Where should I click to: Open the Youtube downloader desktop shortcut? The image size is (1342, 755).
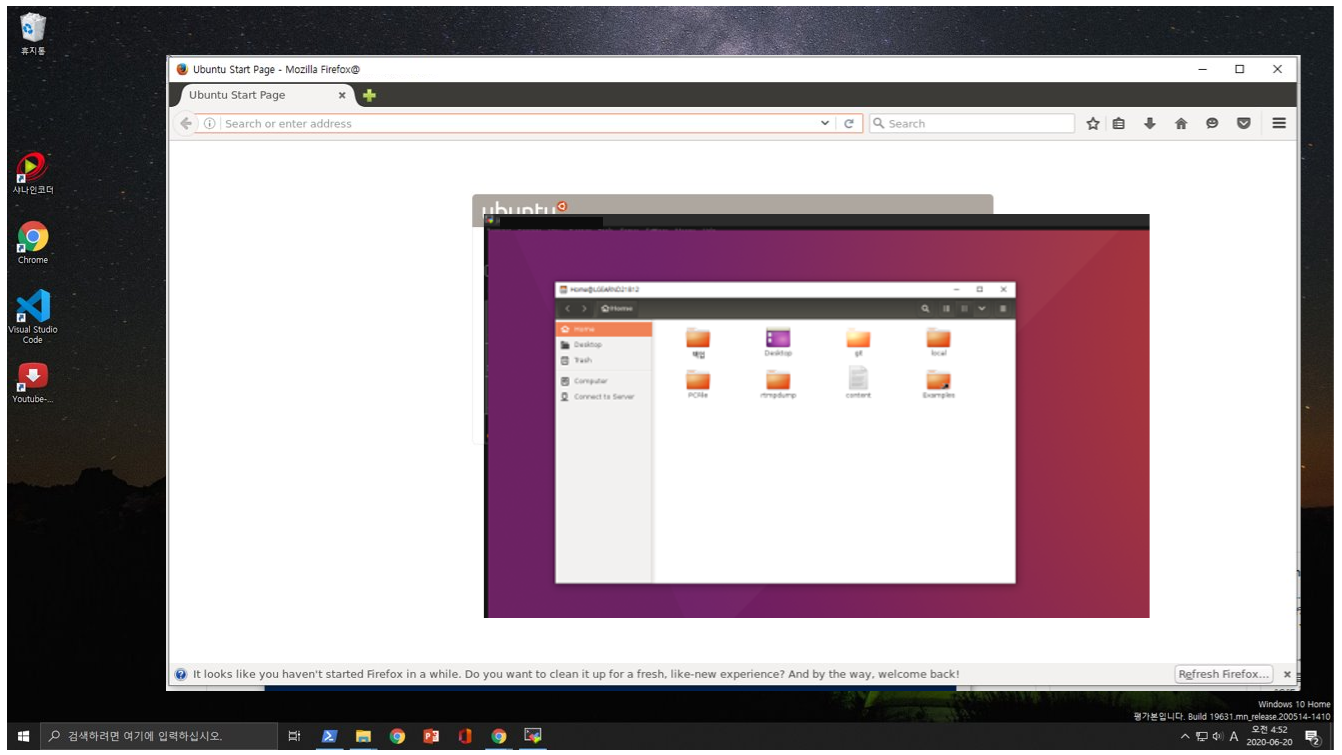(33, 383)
